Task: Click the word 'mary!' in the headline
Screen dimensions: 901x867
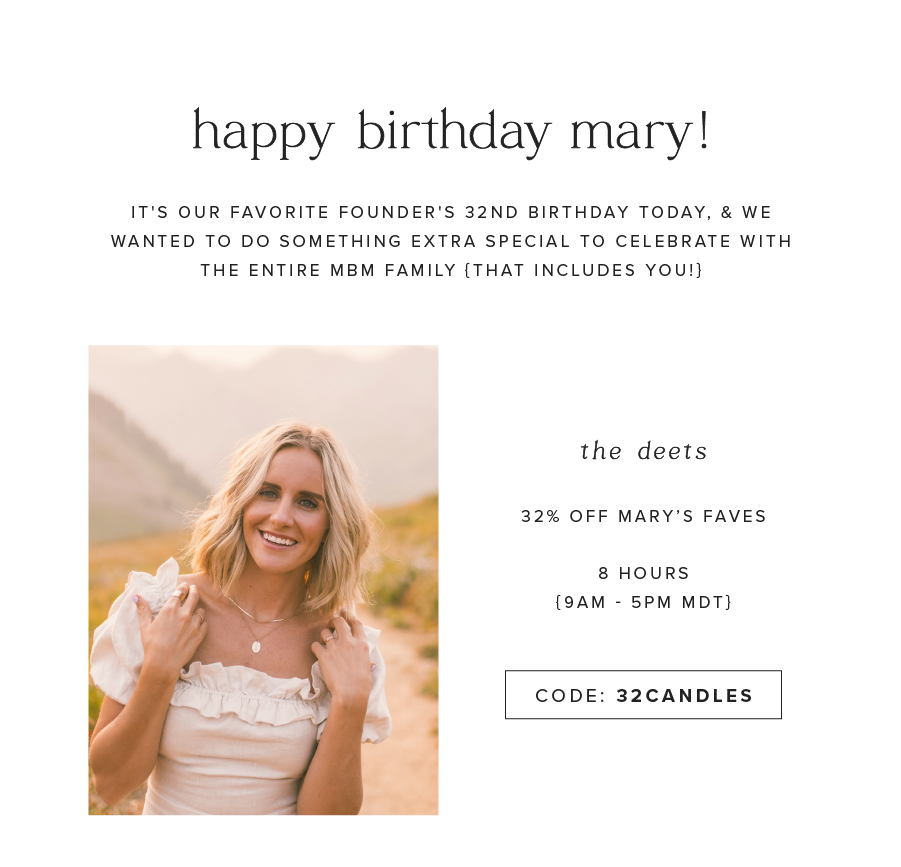Action: click(x=641, y=133)
